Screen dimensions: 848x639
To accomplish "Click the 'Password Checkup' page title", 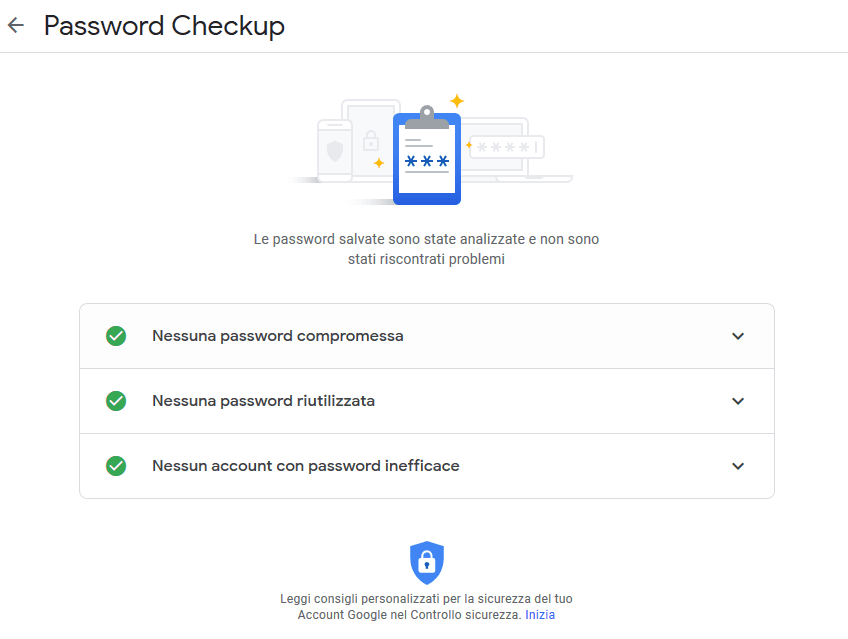I will pos(164,26).
